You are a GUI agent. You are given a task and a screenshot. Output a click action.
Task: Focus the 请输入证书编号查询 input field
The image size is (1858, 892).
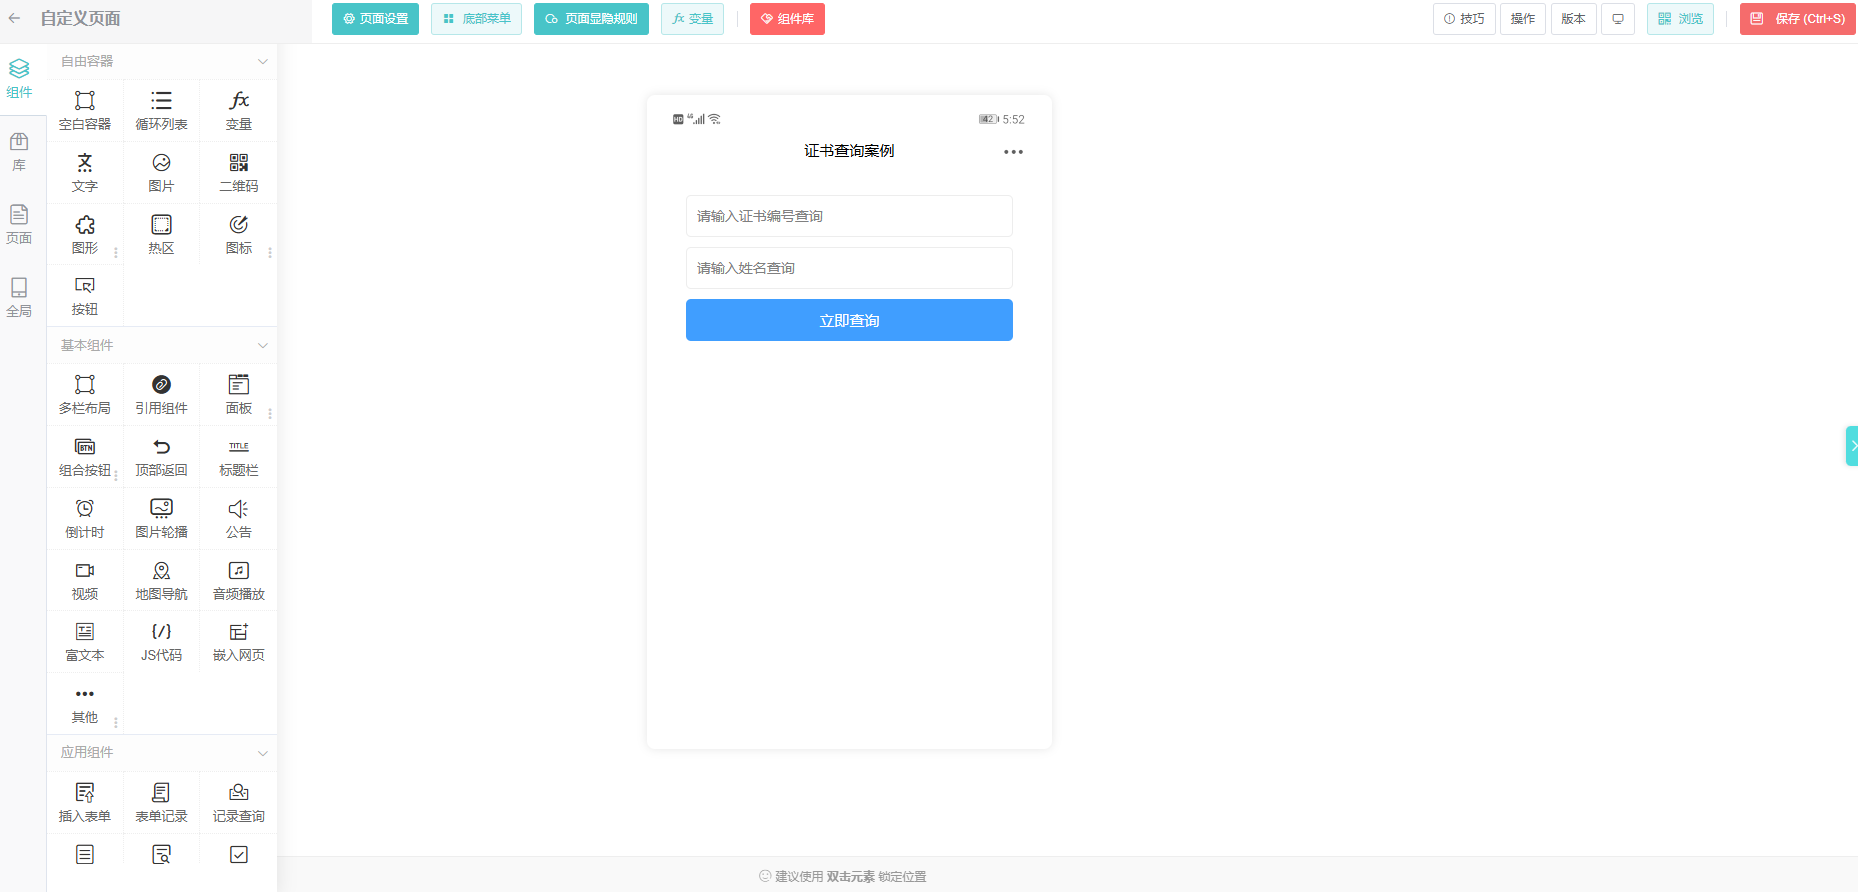849,216
